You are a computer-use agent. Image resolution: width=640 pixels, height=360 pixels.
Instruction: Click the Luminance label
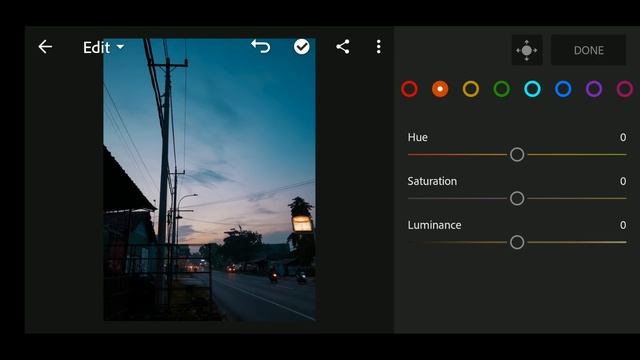(x=434, y=225)
